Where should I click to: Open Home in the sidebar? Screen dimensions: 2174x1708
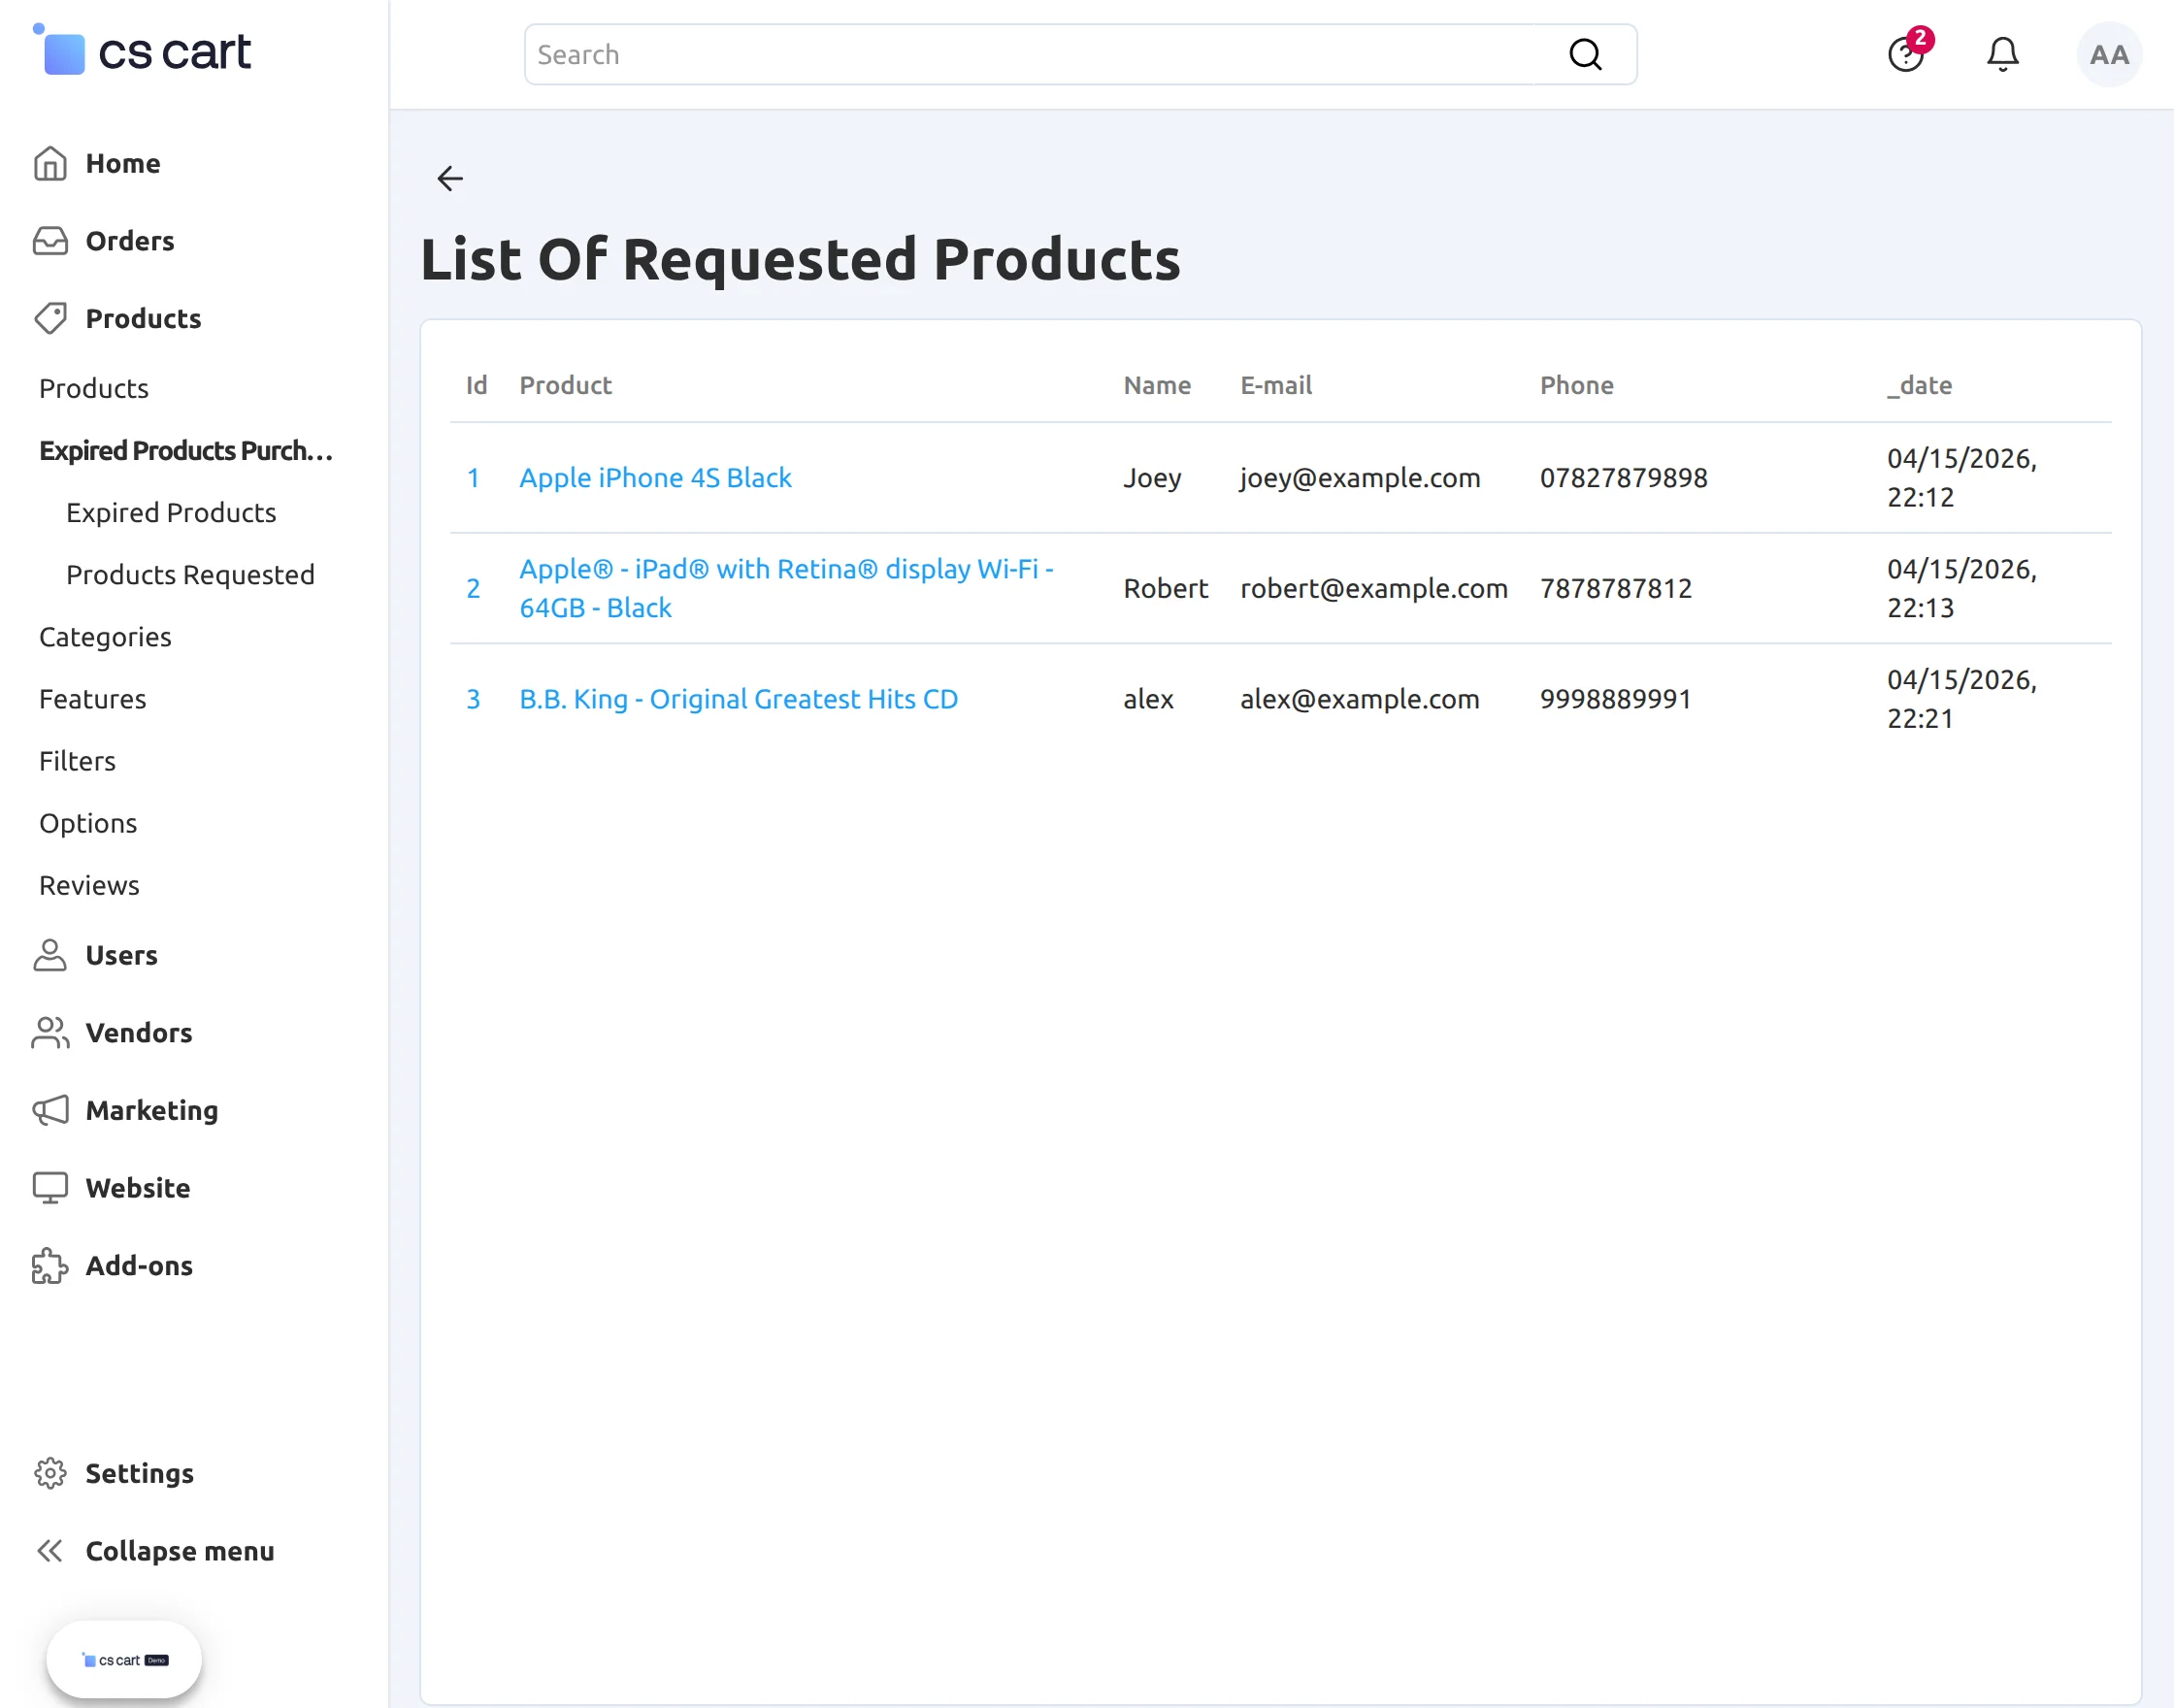click(123, 163)
